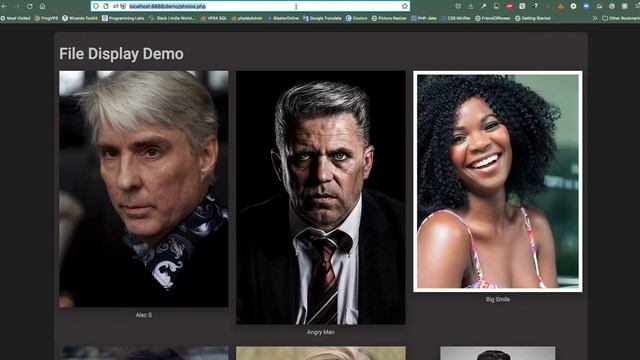Open the Slack bookmark
This screenshot has width=640, height=360.
pyautogui.click(x=172, y=18)
